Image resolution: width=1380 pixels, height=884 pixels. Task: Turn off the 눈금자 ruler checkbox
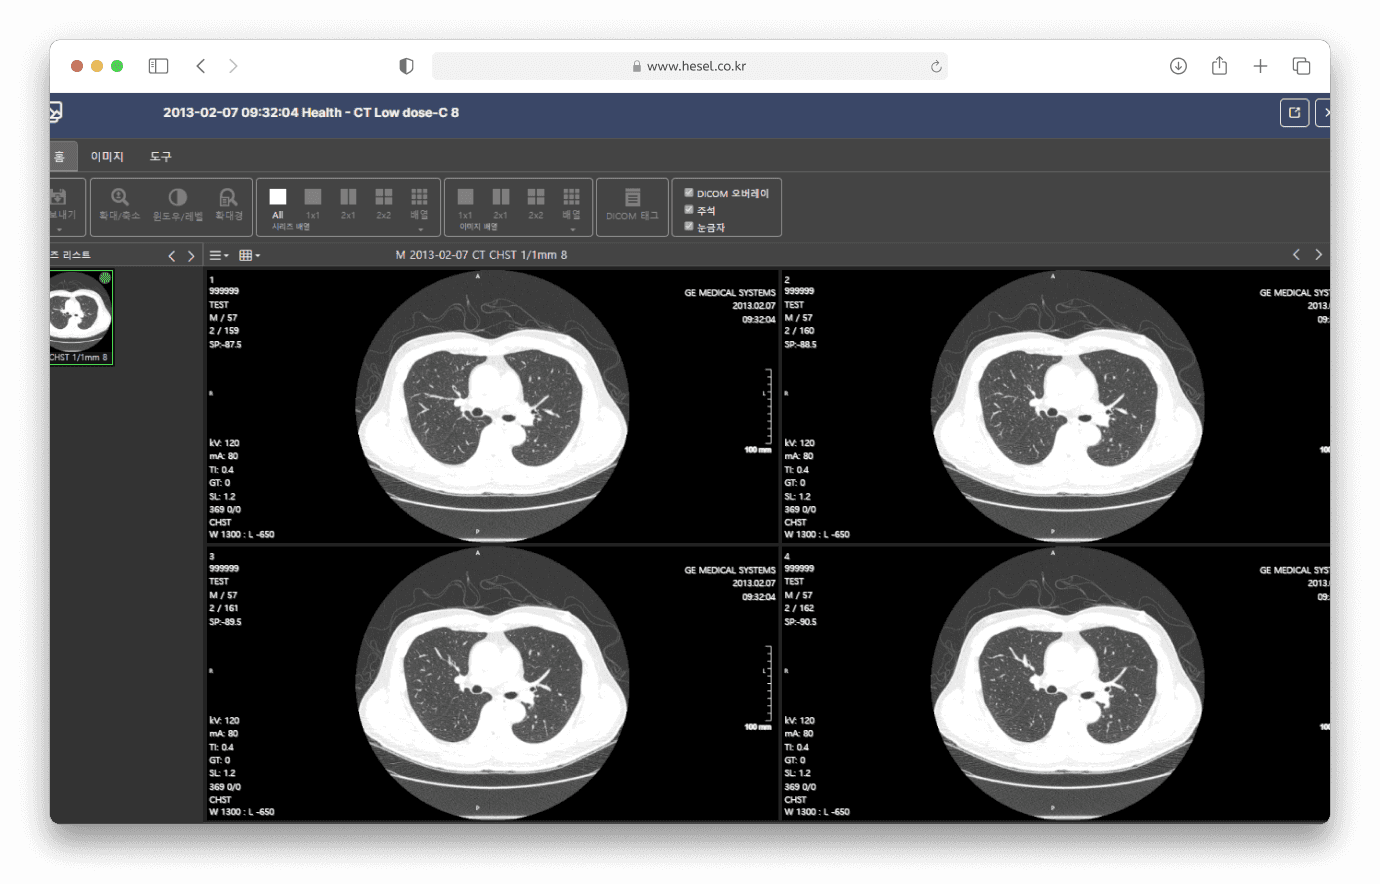tap(689, 226)
